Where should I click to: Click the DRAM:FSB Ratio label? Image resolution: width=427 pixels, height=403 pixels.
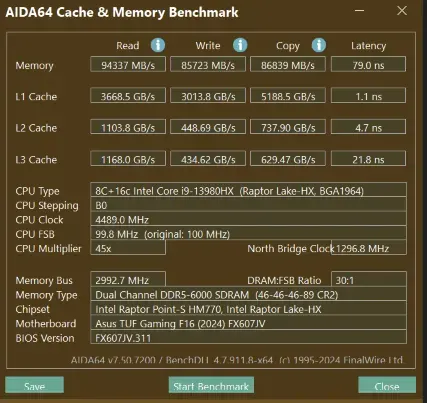[284, 280]
